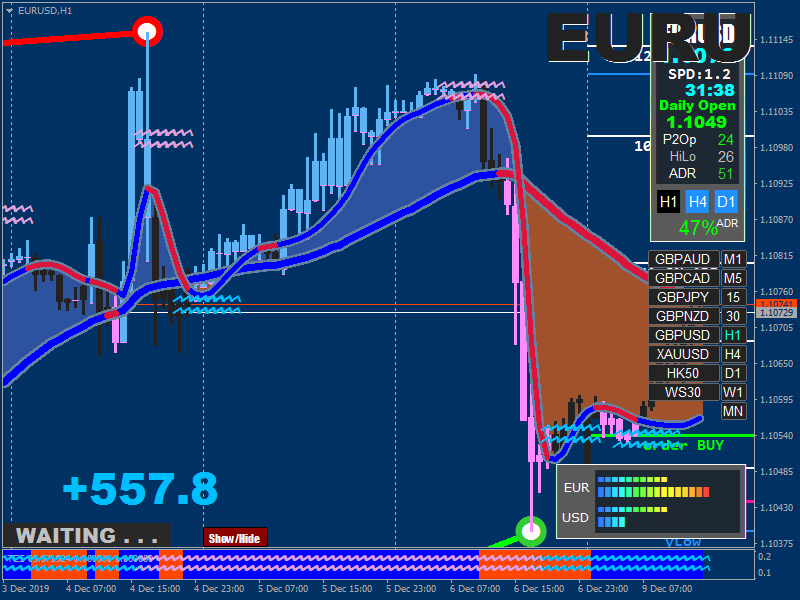
Task: Select the D1 button in the timeframe column
Action: pyautogui.click(x=733, y=373)
